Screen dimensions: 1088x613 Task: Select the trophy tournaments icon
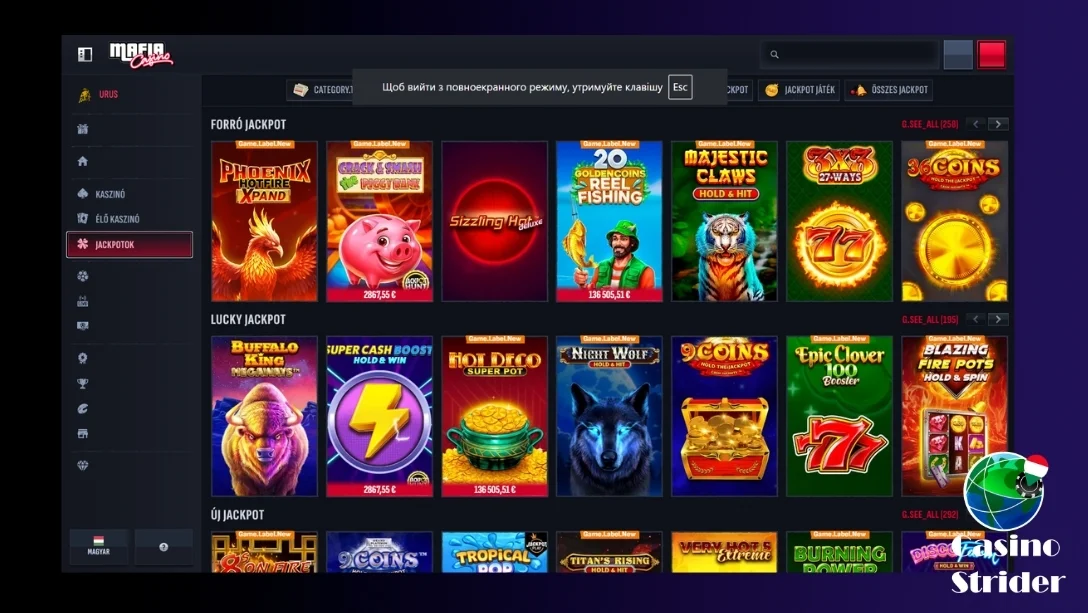[x=83, y=382]
